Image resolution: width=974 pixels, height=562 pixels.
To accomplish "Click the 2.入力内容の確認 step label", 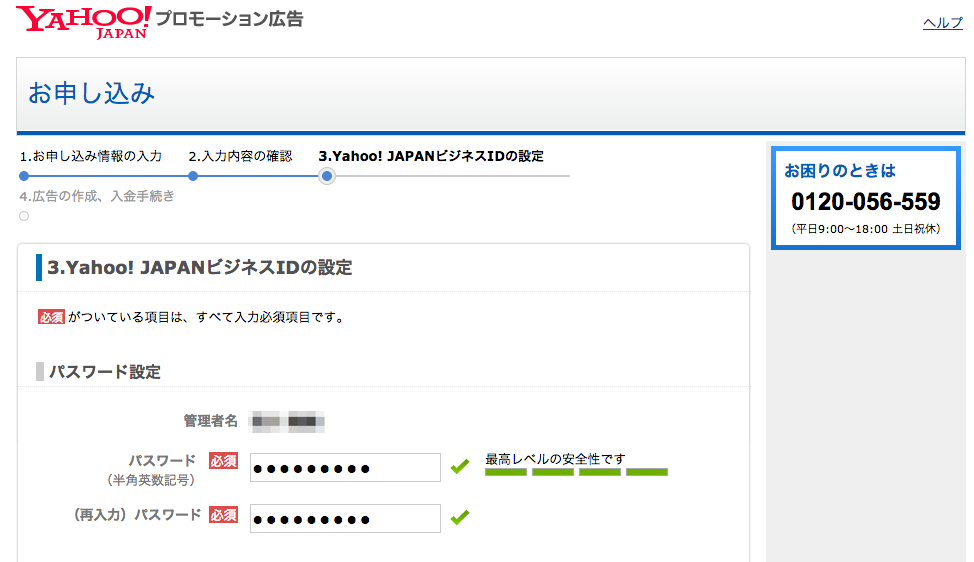I will tap(240, 156).
